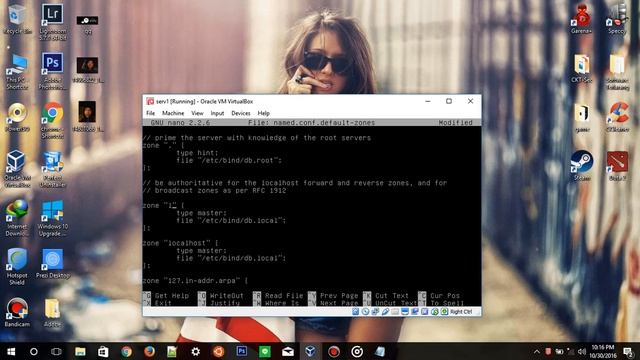The width and height of the screenshot is (640, 360).
Task: Open Bandicam desktop shortcut
Action: click(x=17, y=312)
